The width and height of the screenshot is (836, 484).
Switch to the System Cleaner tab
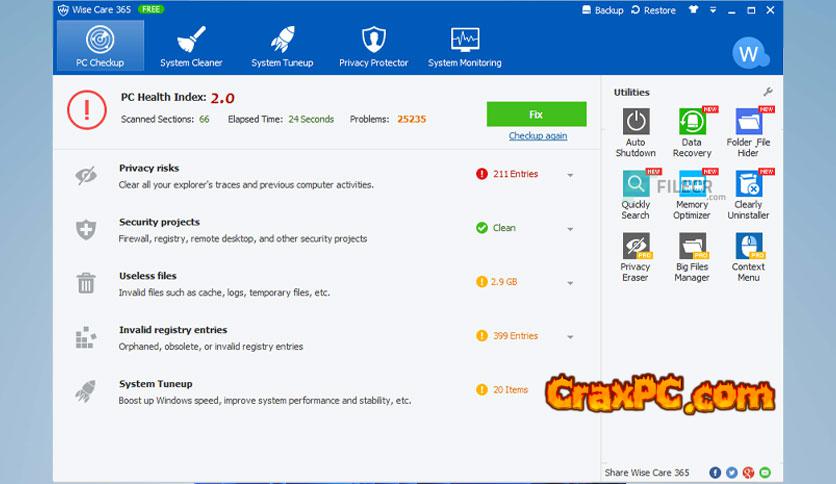point(191,47)
